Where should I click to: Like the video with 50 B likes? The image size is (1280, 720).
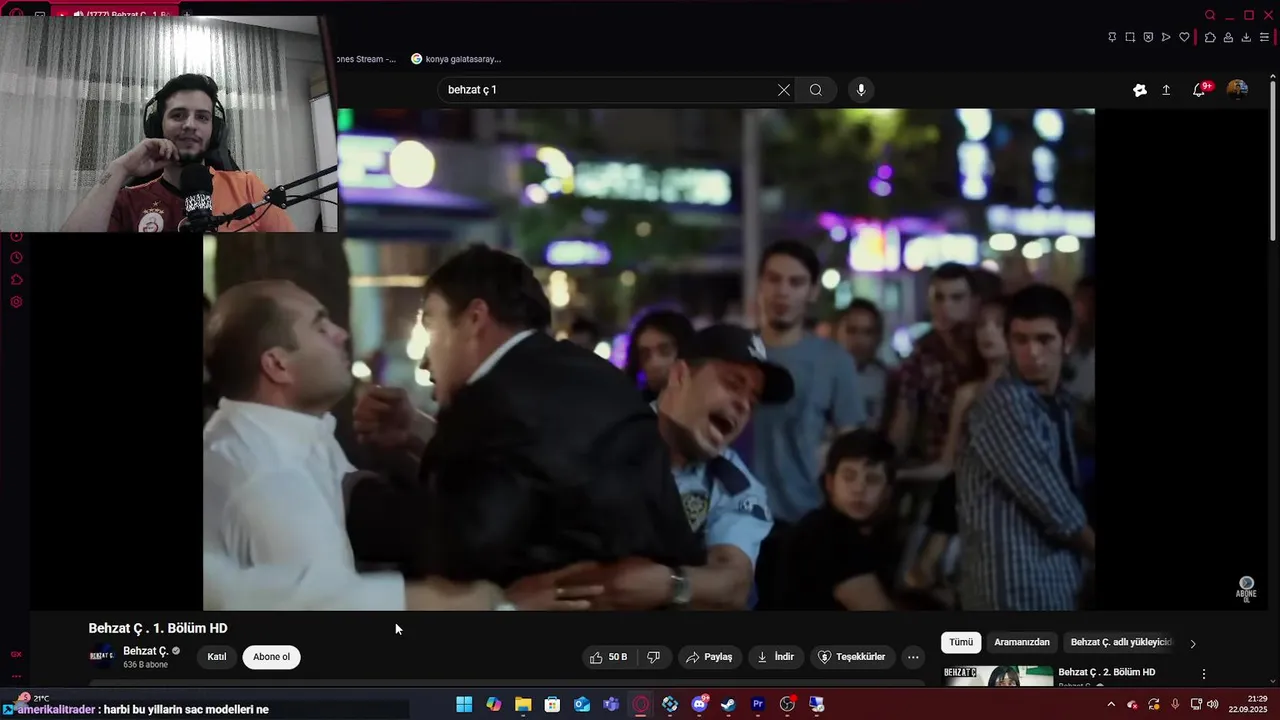pyautogui.click(x=609, y=657)
